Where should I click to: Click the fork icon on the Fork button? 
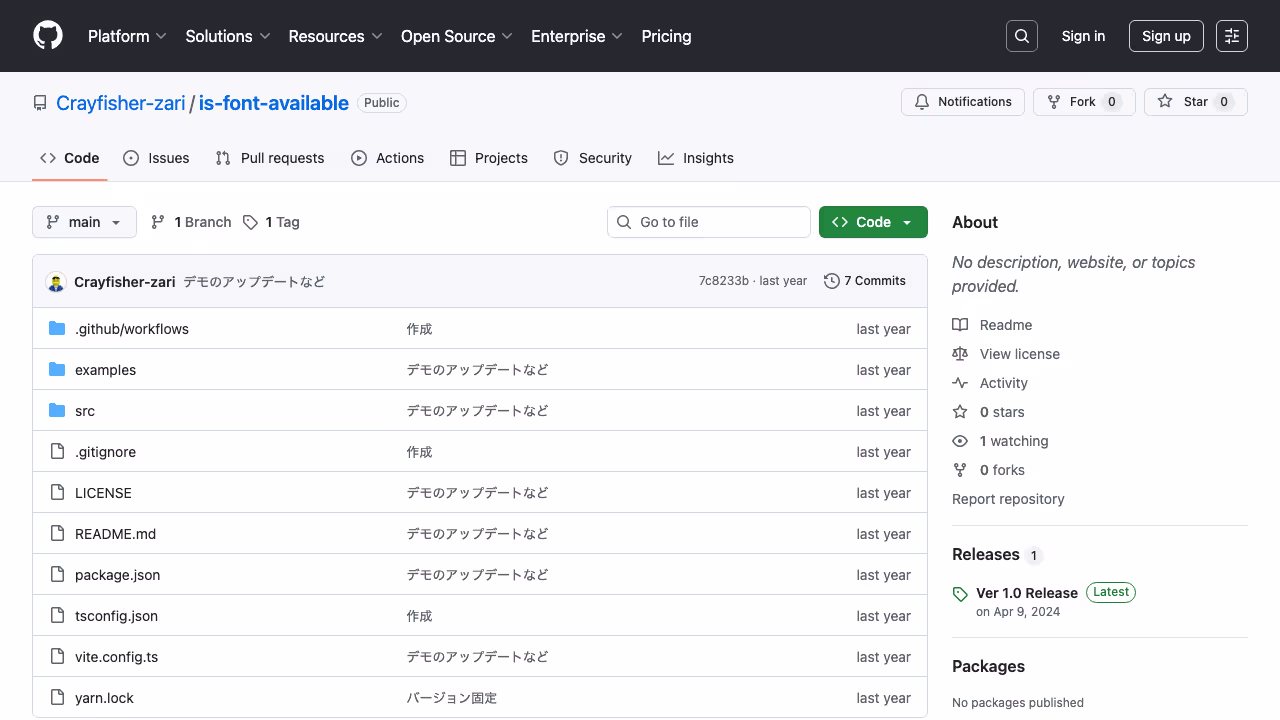[1053, 101]
